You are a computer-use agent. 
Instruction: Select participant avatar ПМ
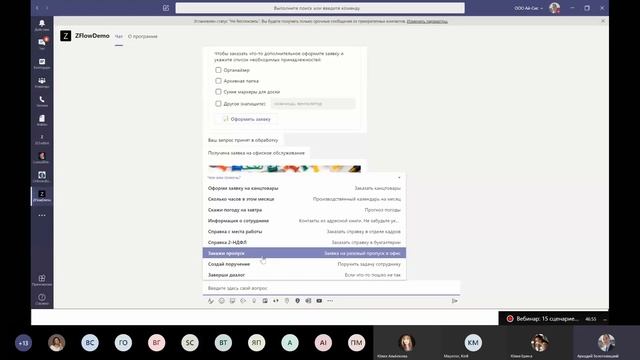point(356,343)
